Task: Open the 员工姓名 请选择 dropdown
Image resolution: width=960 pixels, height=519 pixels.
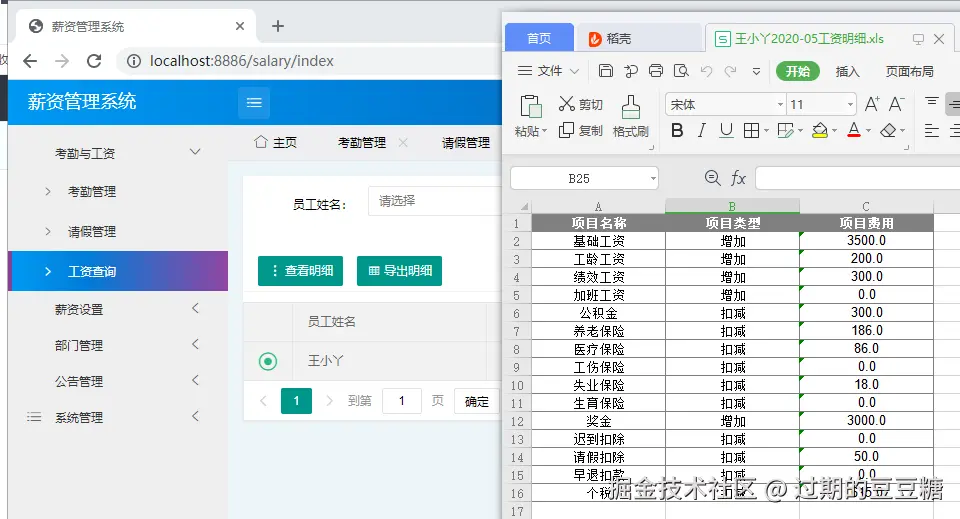Action: pos(435,201)
